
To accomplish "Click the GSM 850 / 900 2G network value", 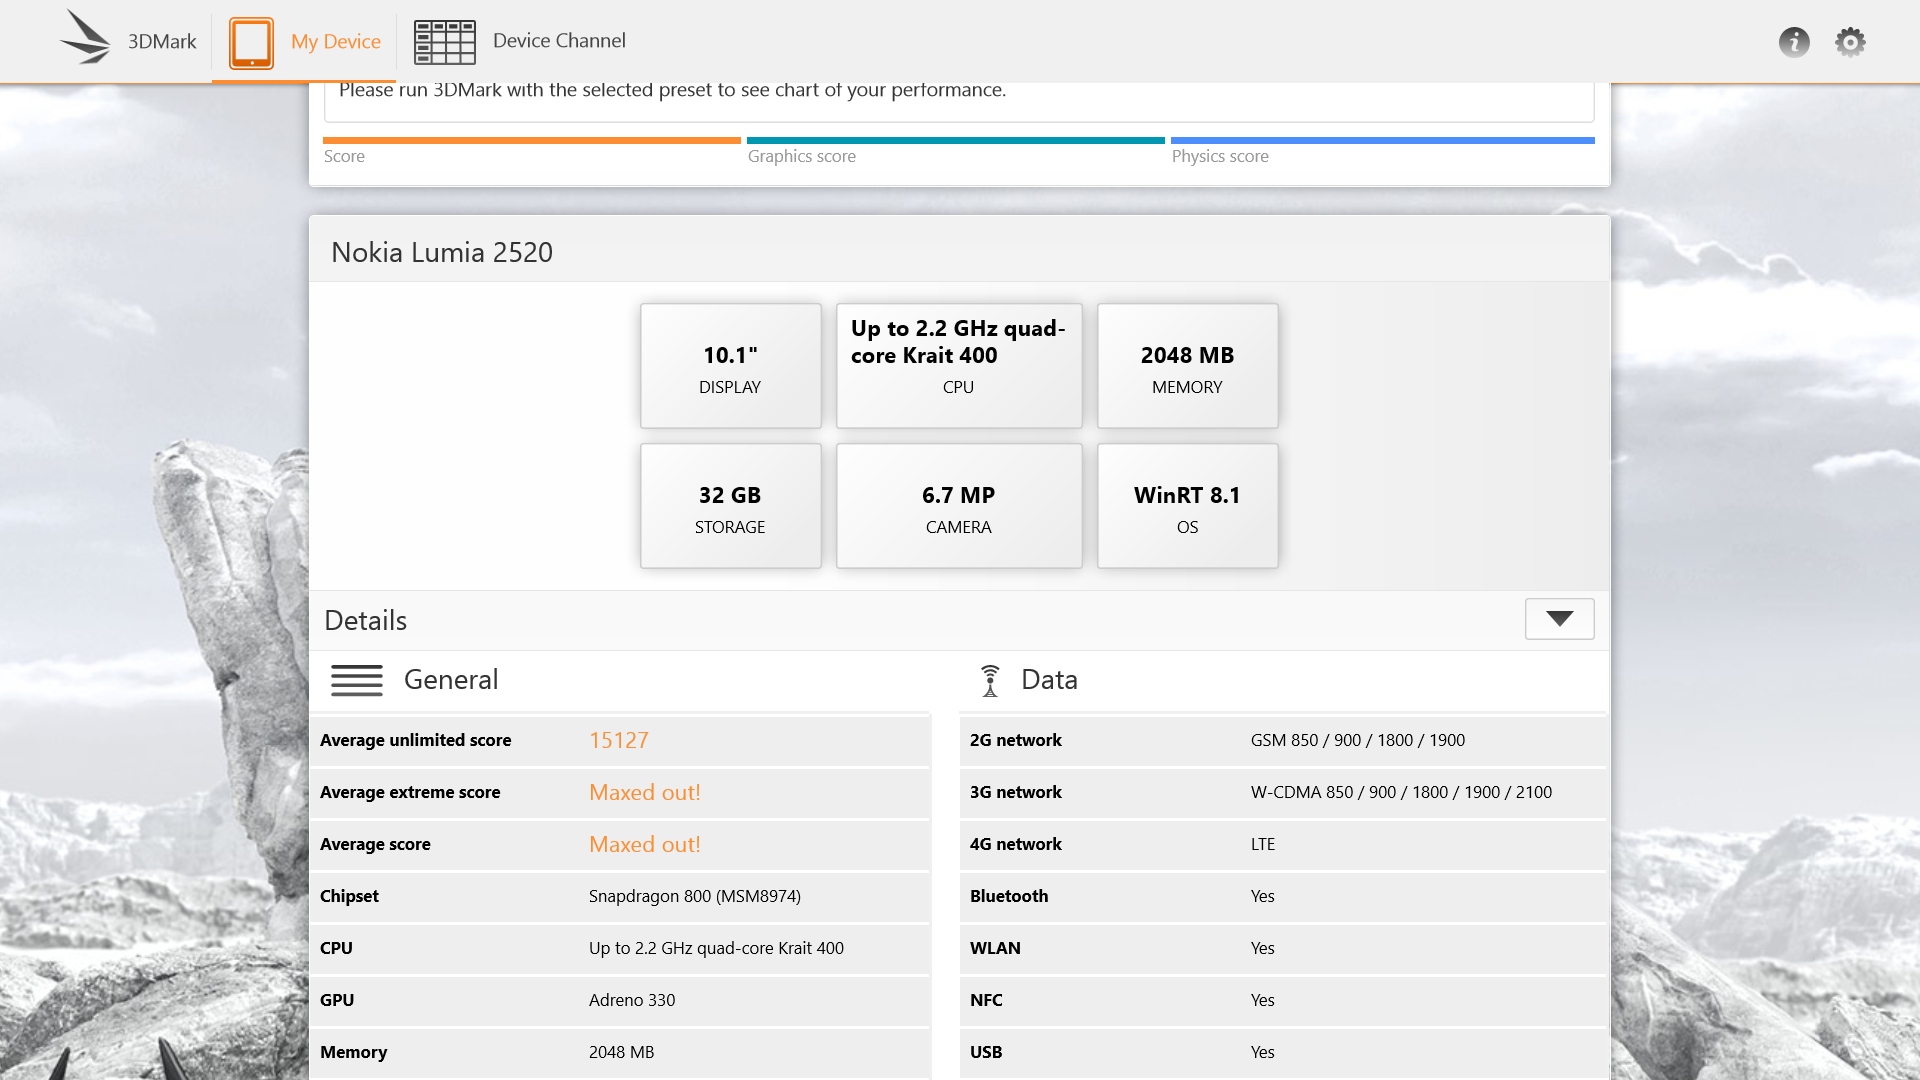I will pos(1358,740).
